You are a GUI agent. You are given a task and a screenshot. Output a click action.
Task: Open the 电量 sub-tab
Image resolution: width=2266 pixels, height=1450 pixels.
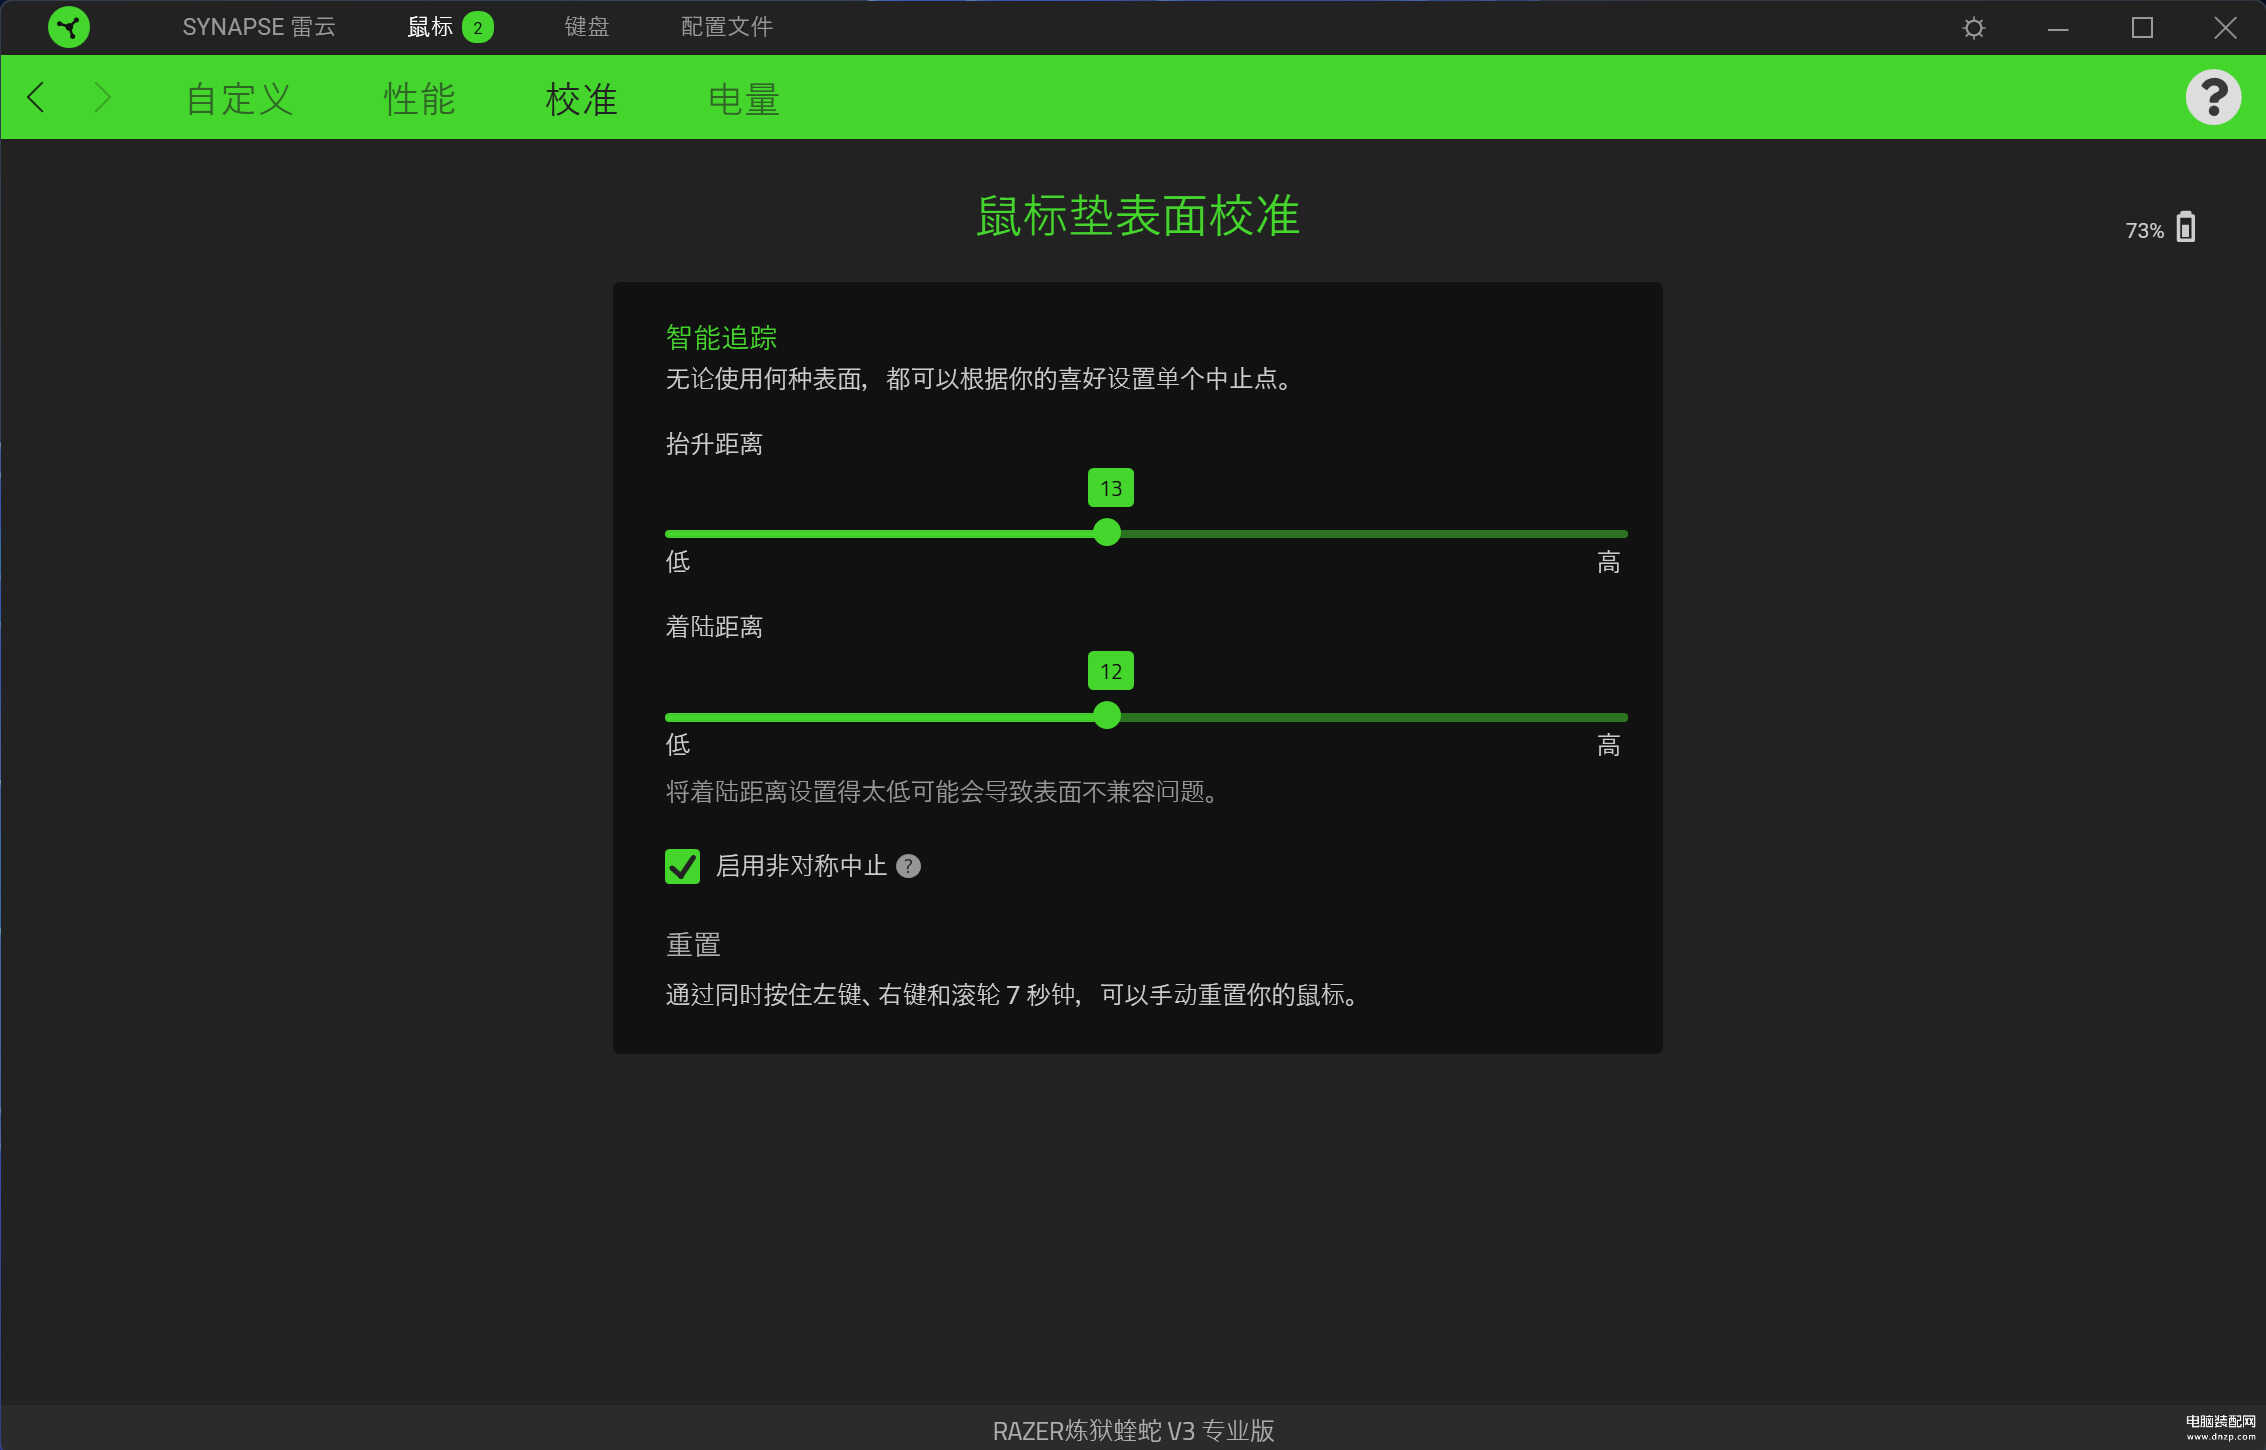[x=744, y=99]
